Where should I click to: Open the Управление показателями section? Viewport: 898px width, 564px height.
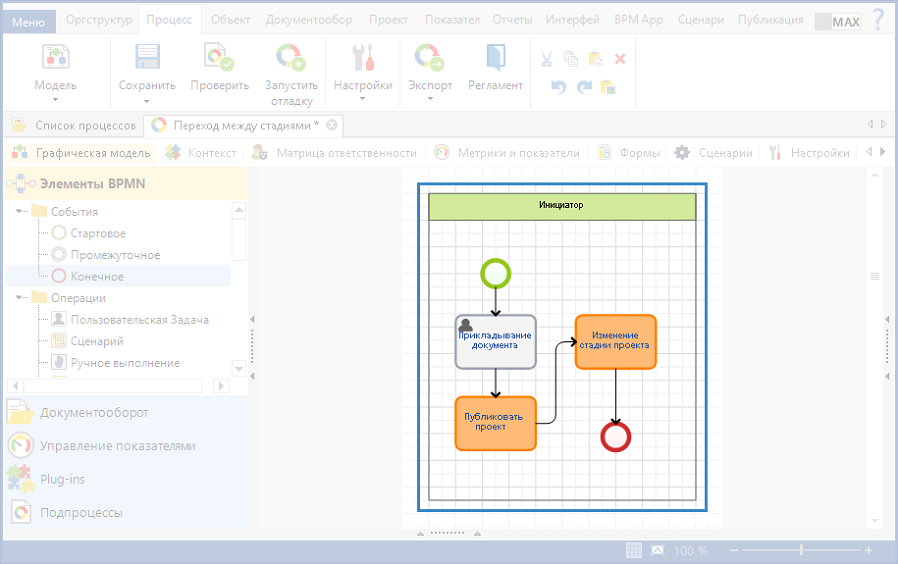coord(126,445)
